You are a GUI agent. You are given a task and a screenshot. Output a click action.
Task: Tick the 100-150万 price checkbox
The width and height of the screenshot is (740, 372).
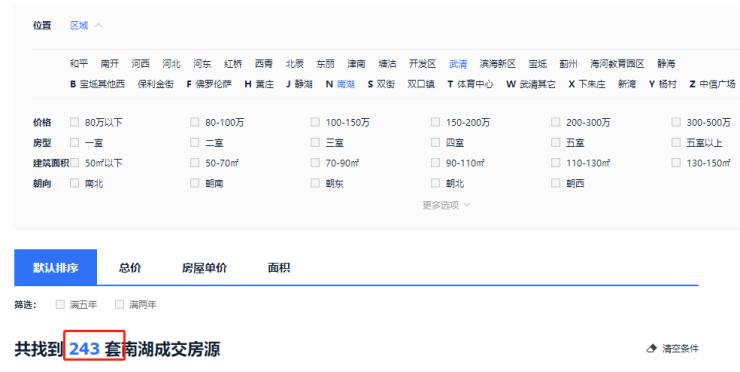(315, 122)
